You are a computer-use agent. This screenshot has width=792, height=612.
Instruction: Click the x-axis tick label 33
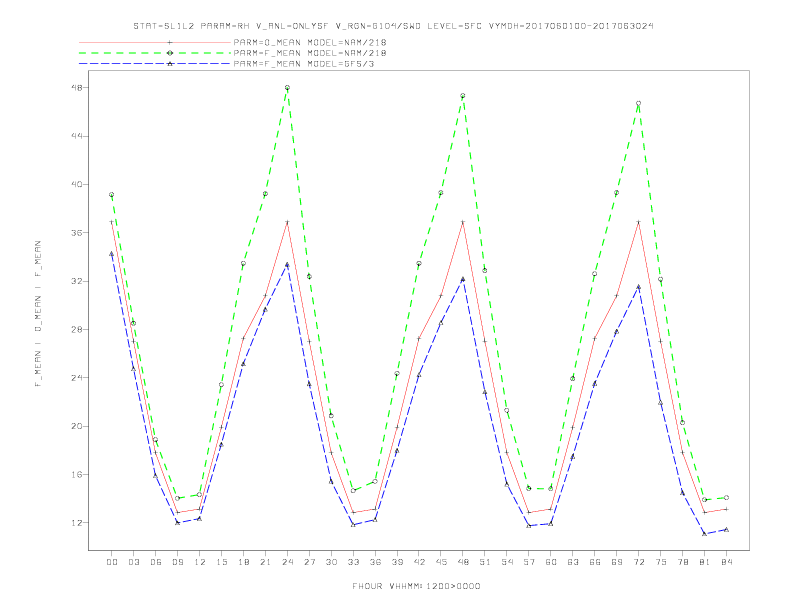(353, 562)
